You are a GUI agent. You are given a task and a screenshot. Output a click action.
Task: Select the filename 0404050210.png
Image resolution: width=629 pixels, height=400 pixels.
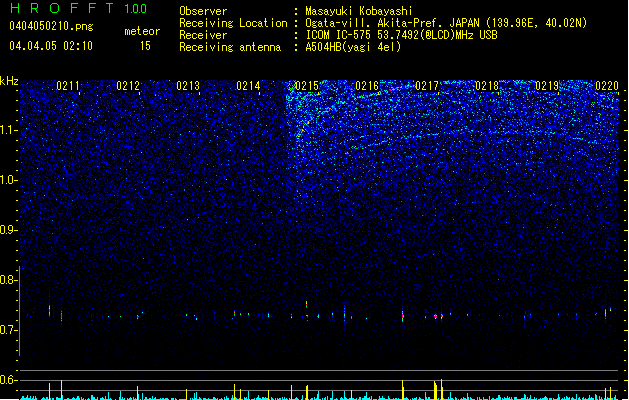point(51,26)
